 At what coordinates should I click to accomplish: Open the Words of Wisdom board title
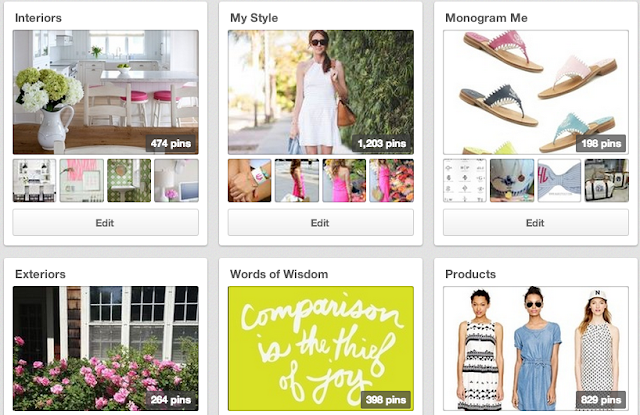[279, 274]
